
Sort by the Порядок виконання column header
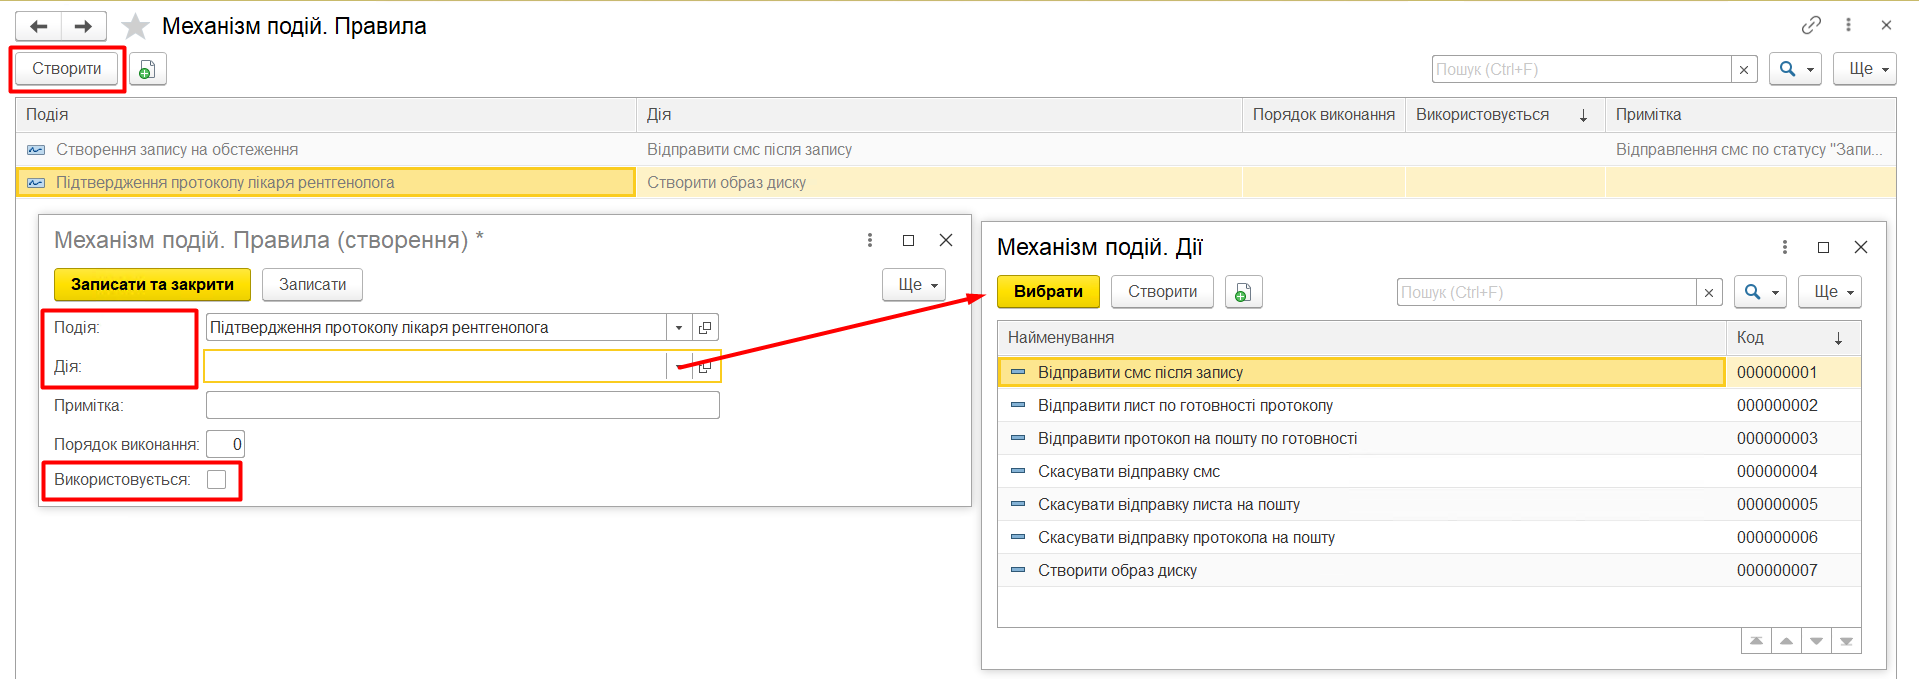[1322, 115]
